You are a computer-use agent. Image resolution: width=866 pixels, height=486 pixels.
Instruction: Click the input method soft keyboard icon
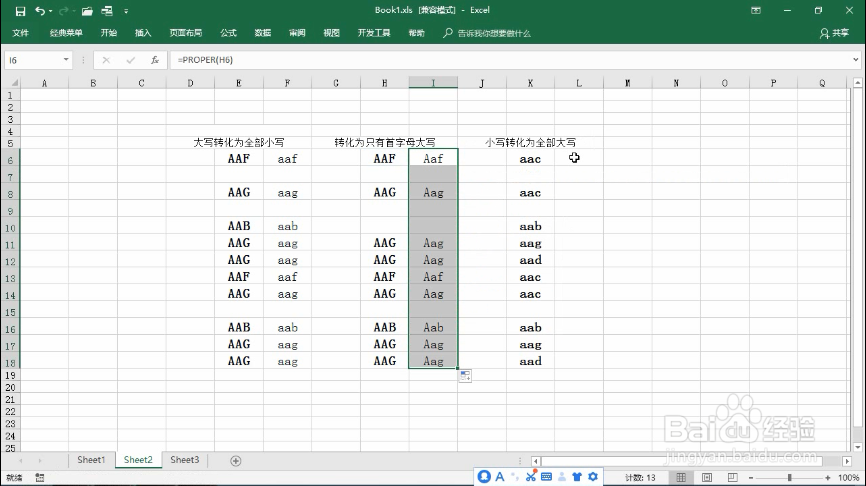point(546,477)
